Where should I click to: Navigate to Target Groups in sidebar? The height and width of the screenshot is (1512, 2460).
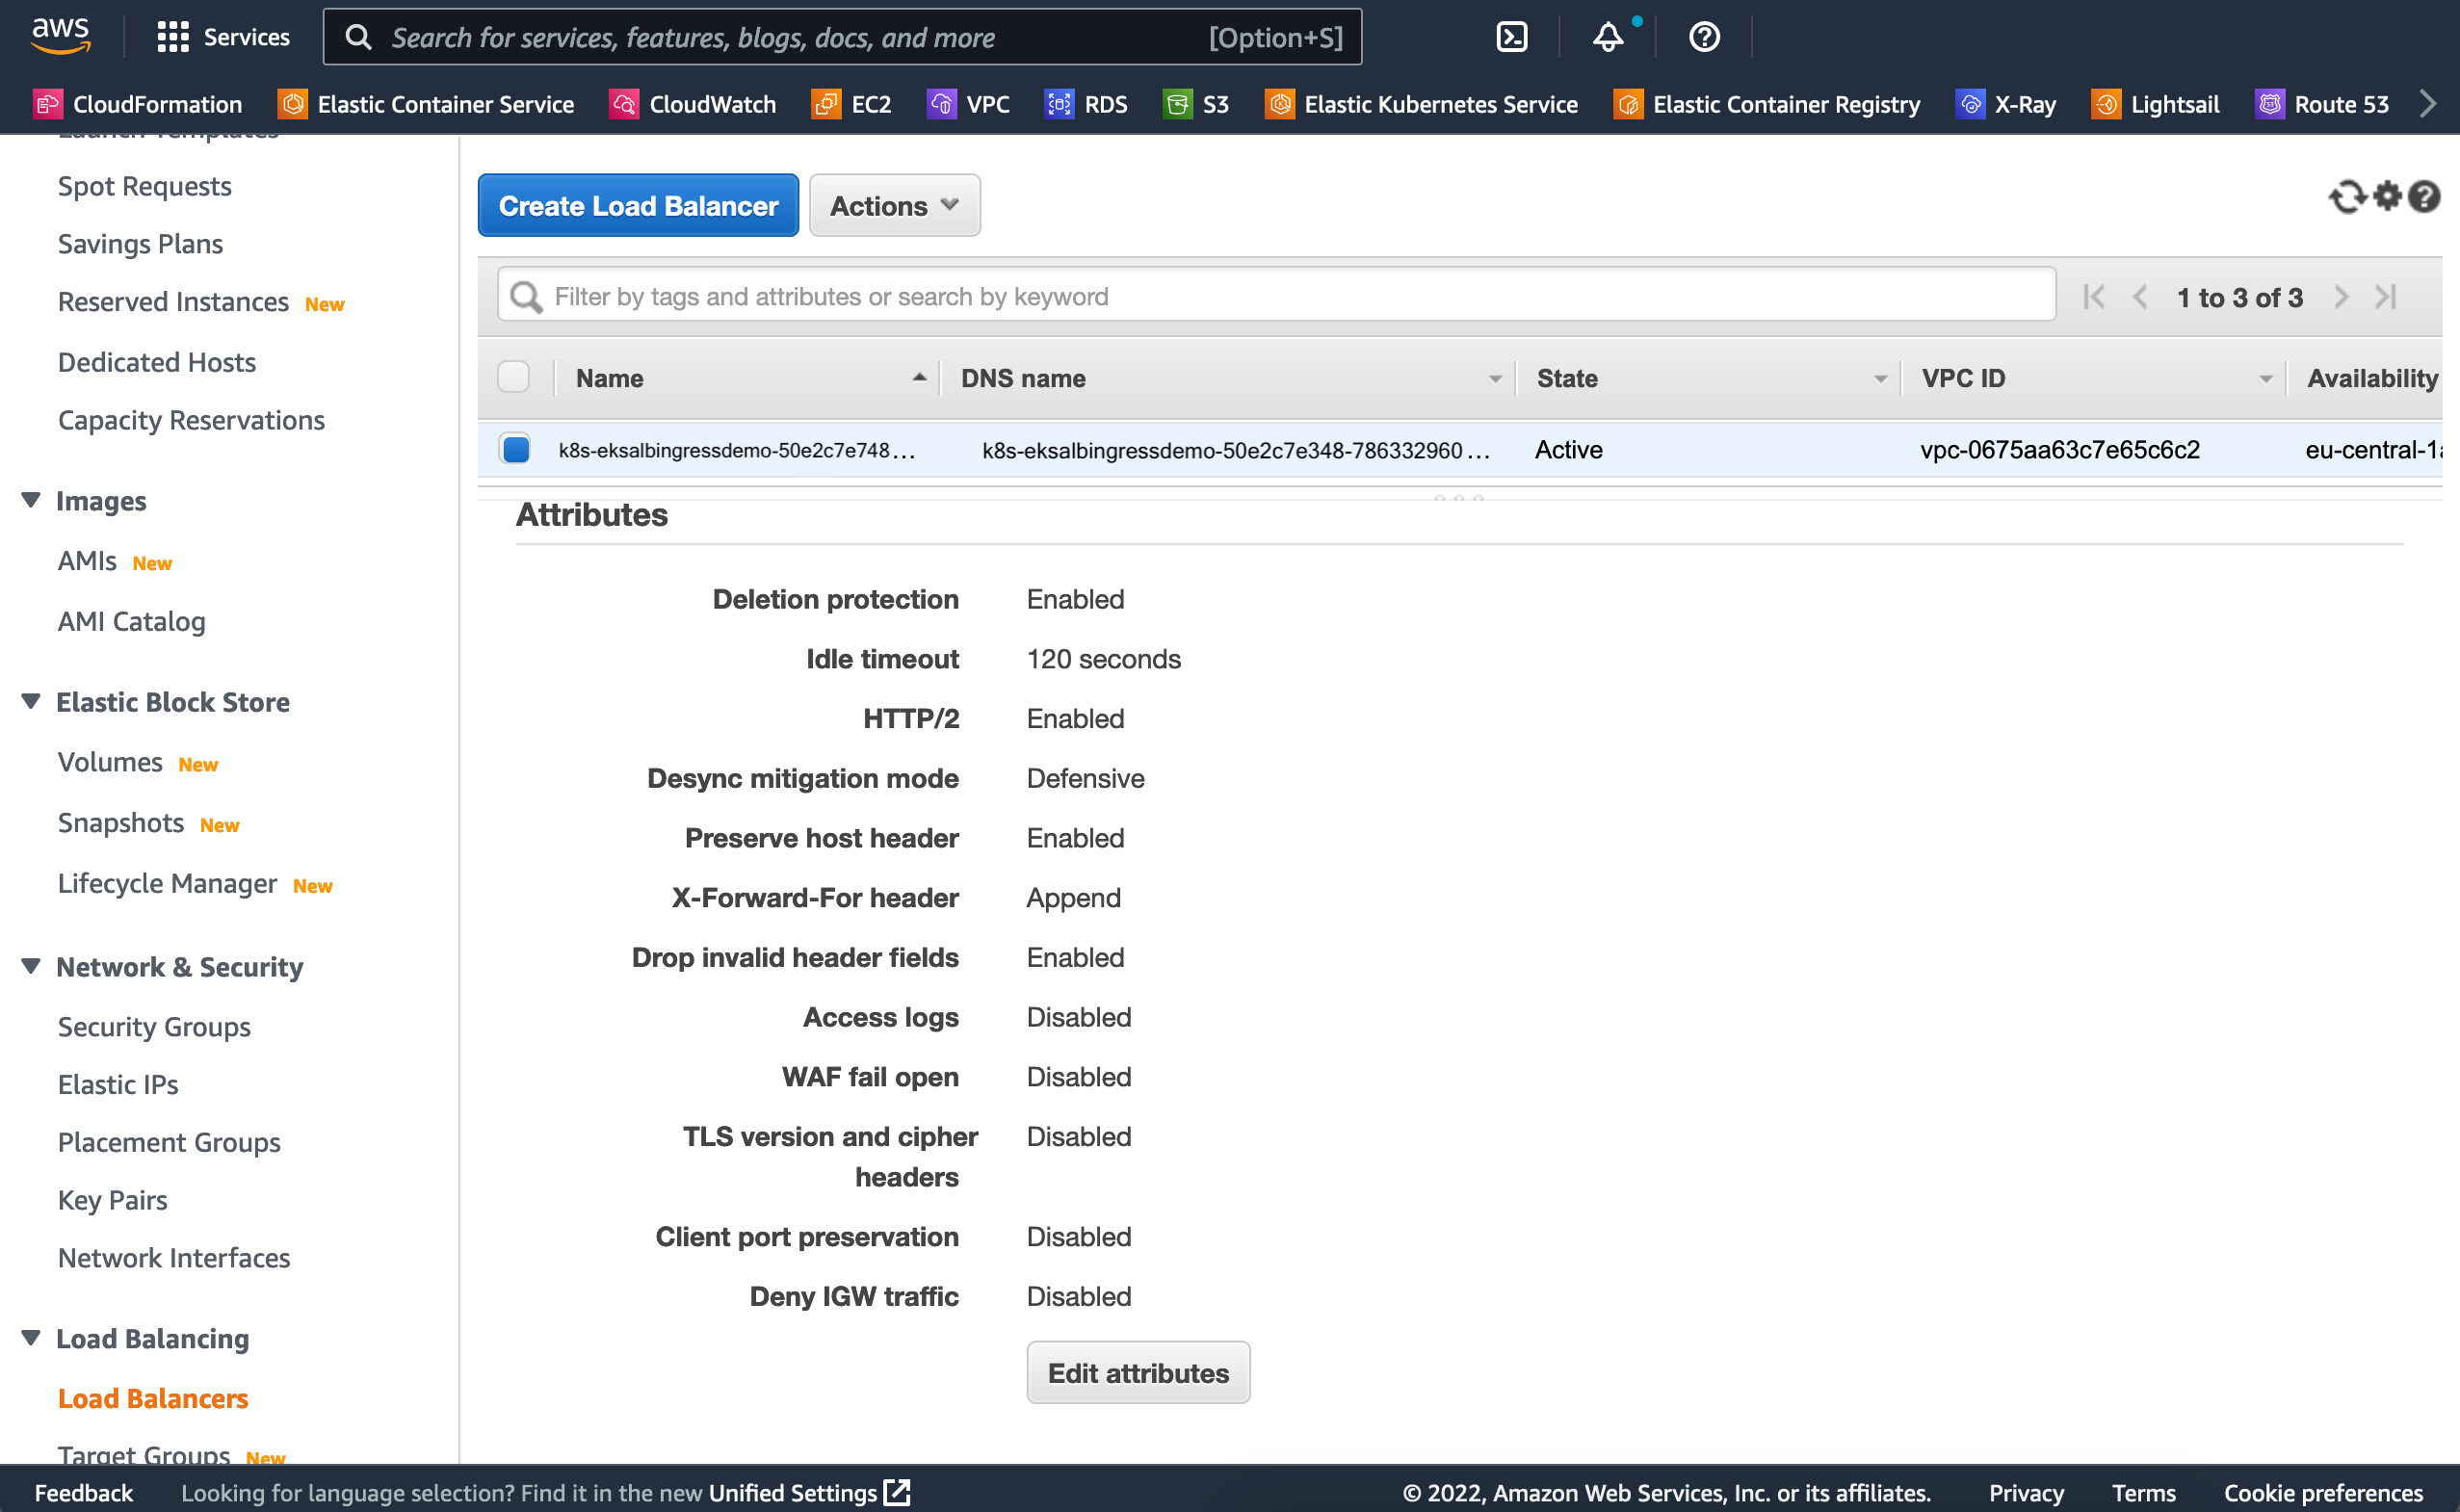tap(144, 1453)
